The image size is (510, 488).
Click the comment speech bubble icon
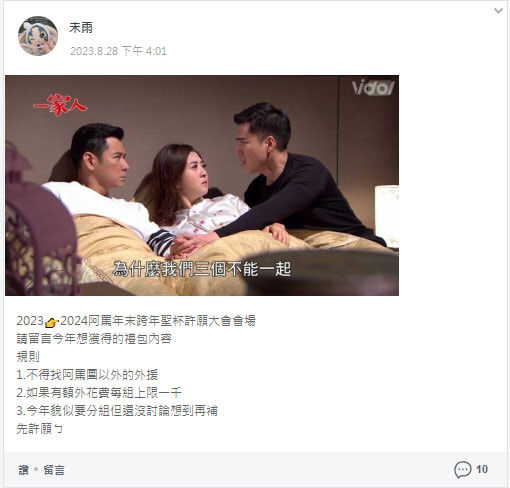462,470
